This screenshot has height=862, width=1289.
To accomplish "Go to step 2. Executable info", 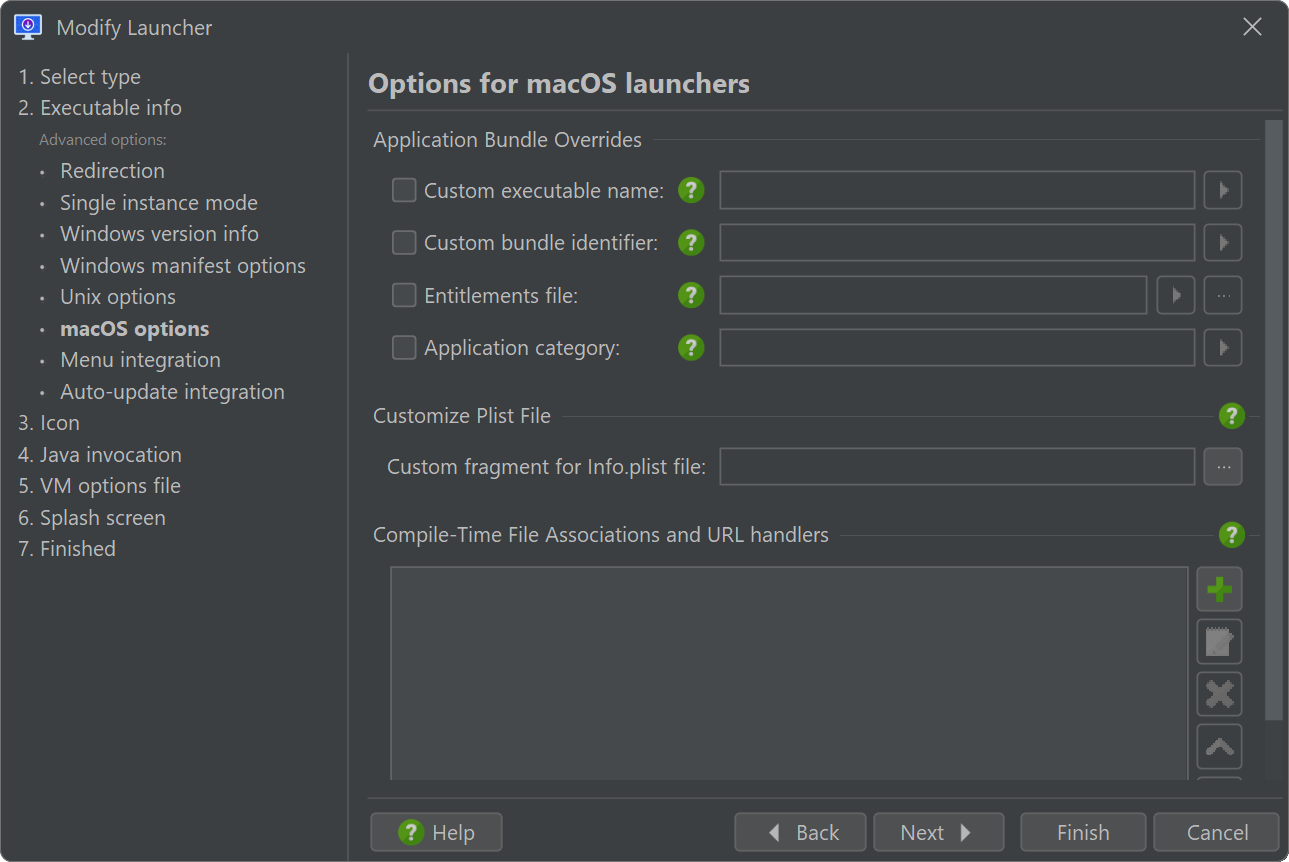I will (100, 108).
